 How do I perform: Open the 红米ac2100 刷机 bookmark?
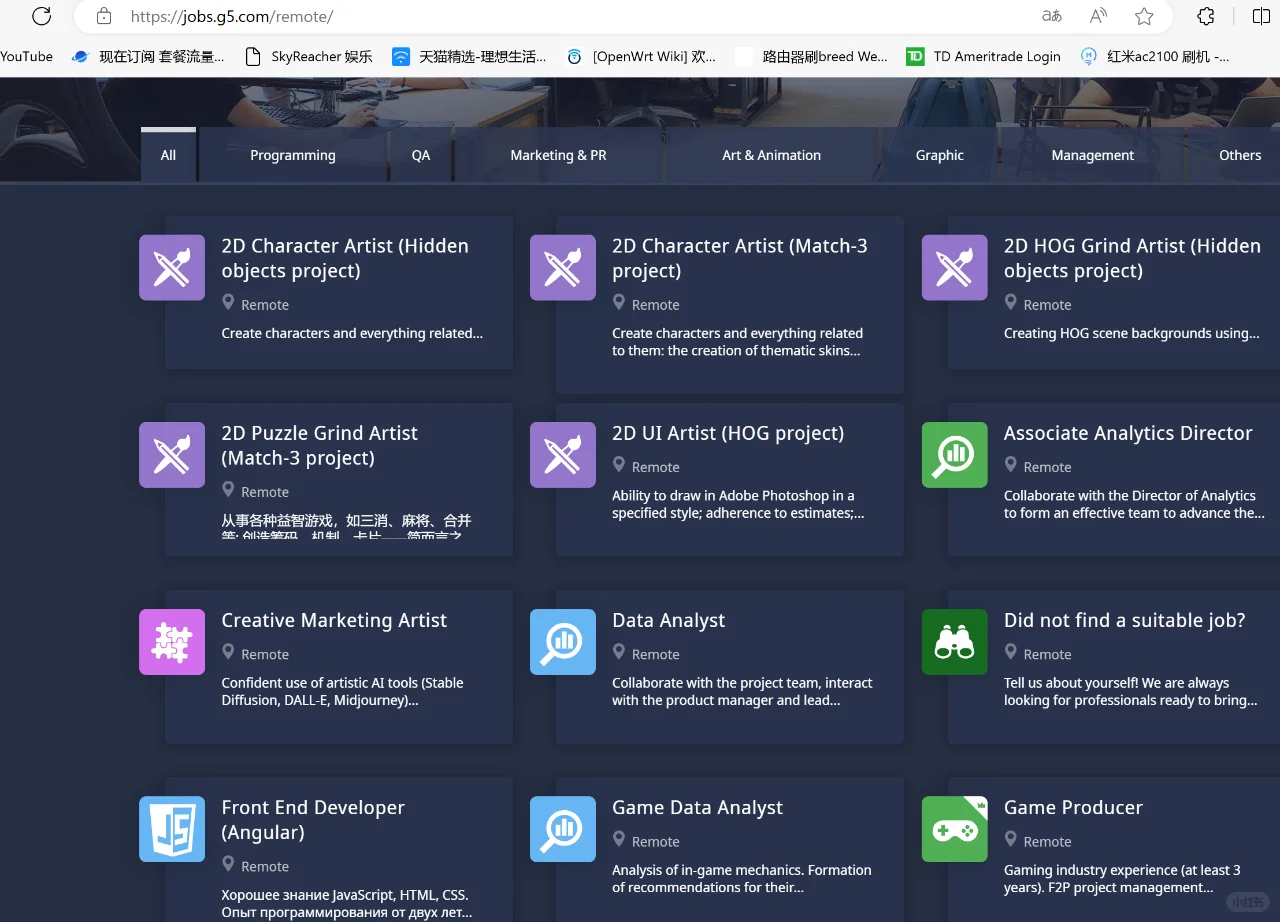coord(1156,56)
